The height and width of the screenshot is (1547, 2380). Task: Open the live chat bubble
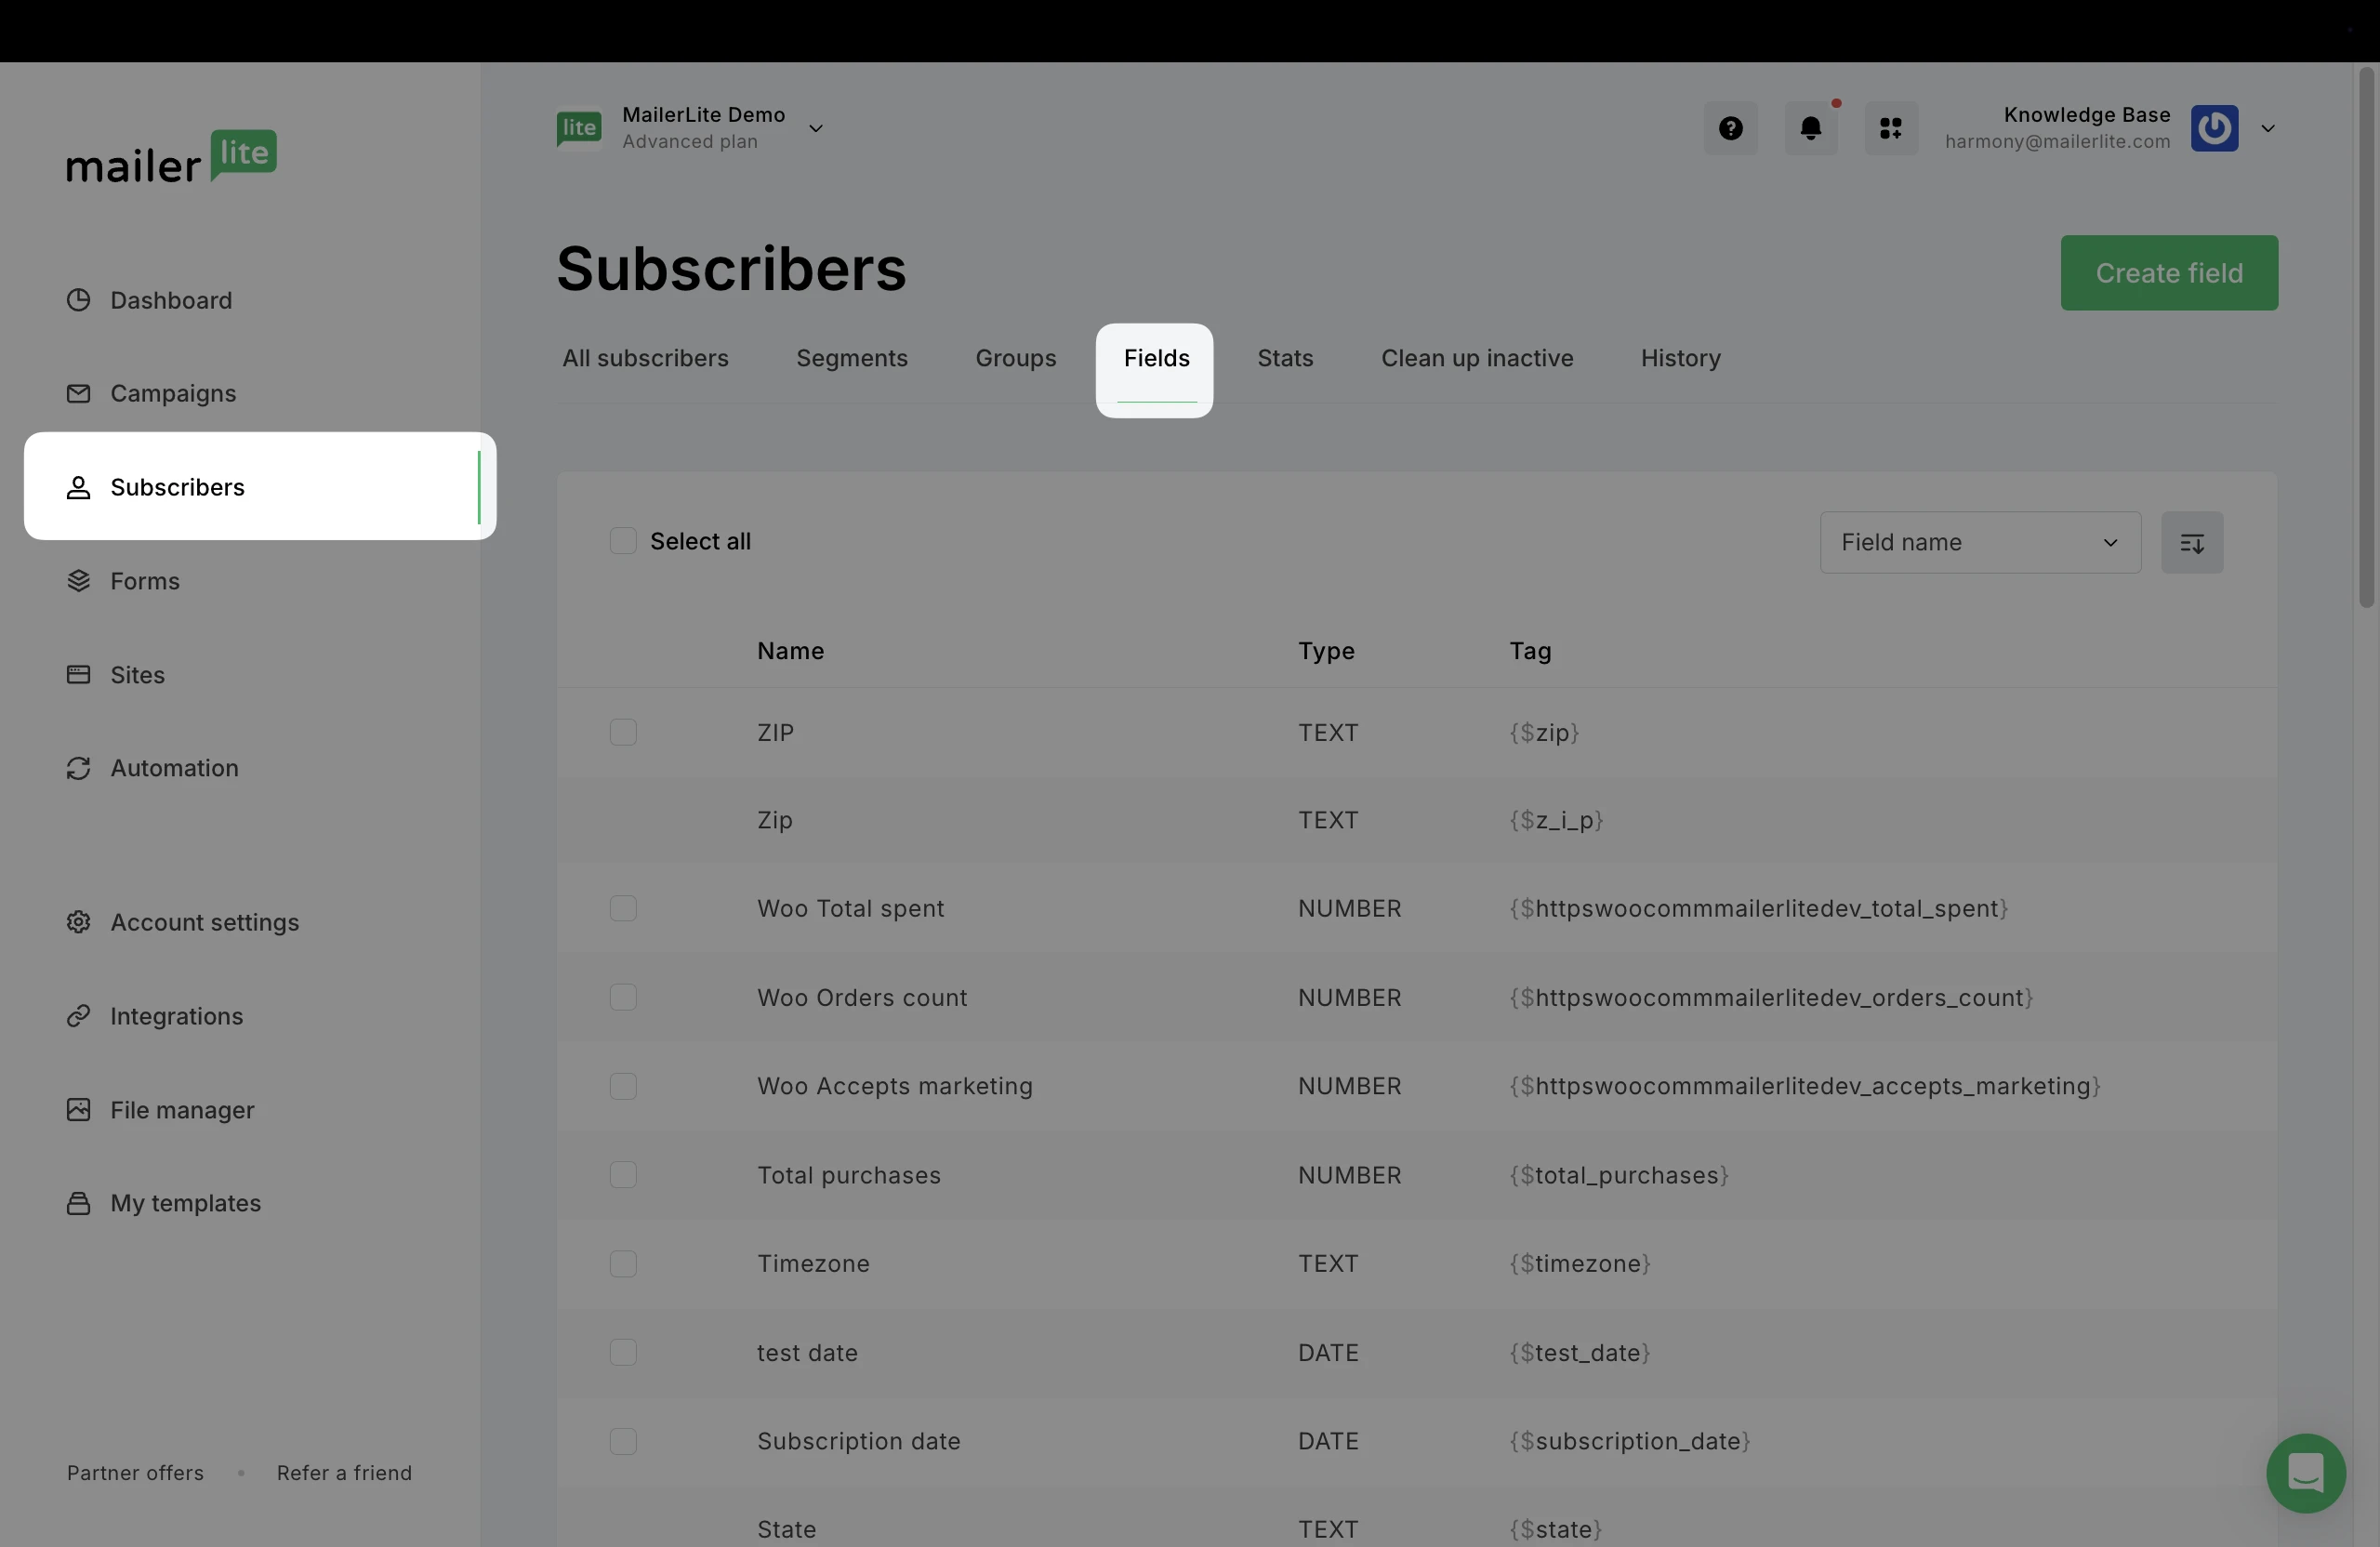[x=2305, y=1472]
